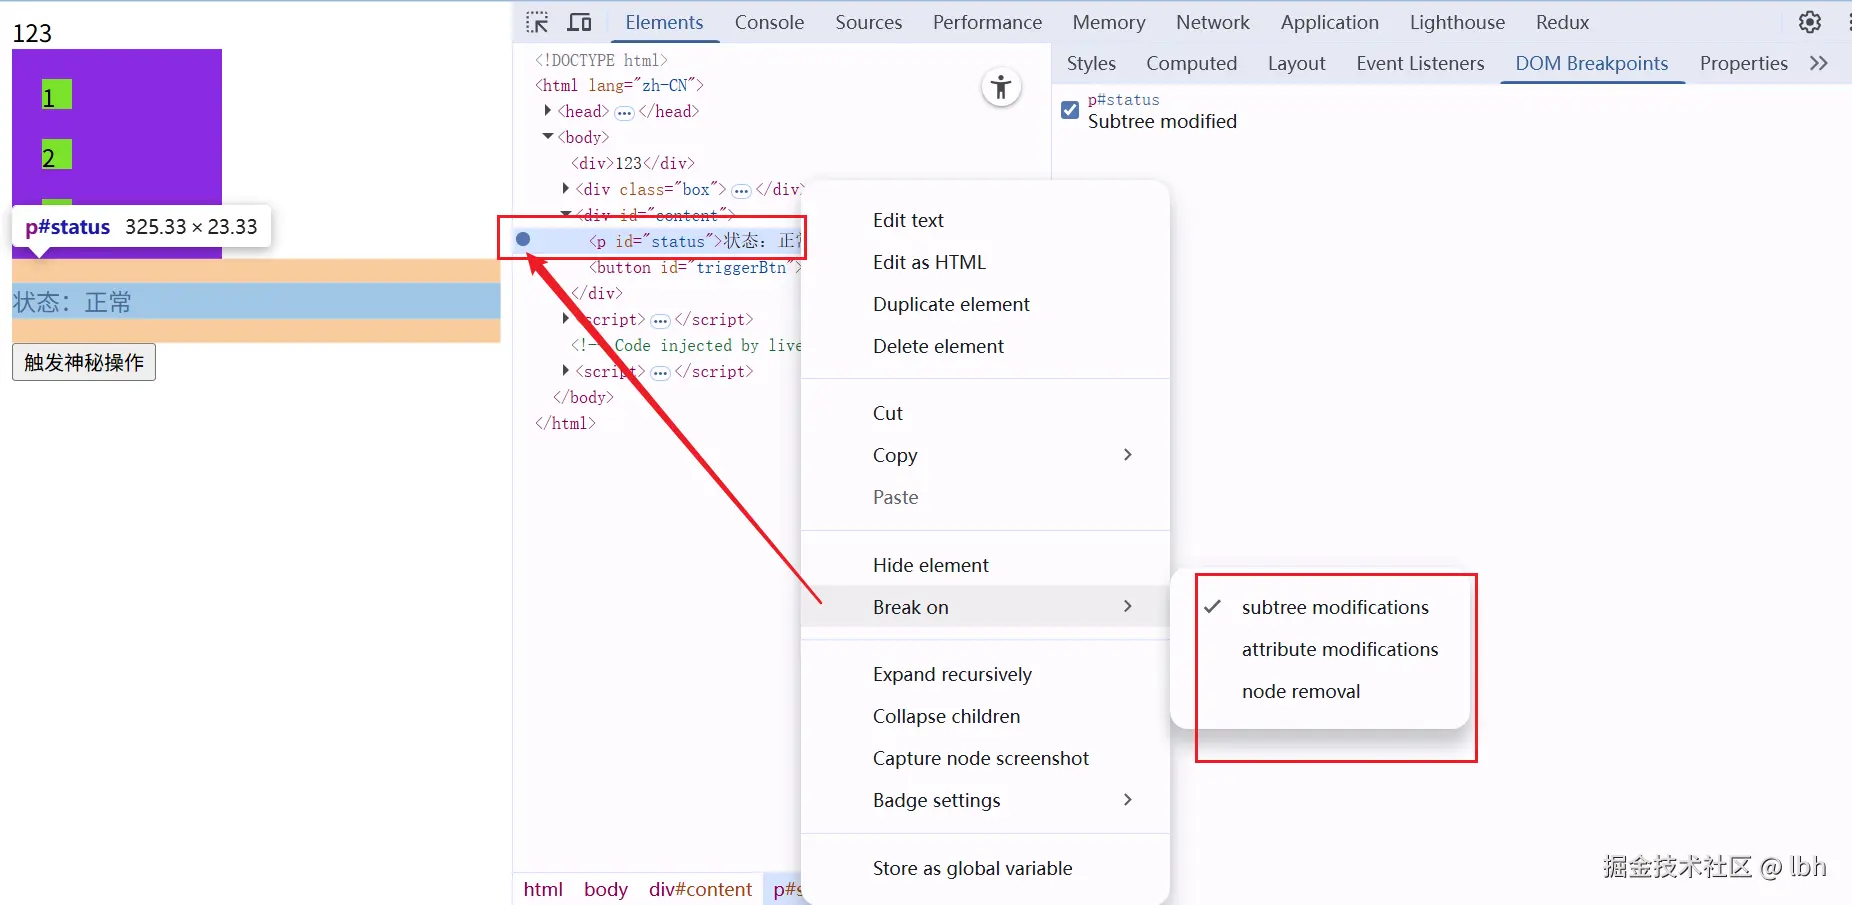
Task: Open the Sources tab
Action: (x=869, y=22)
